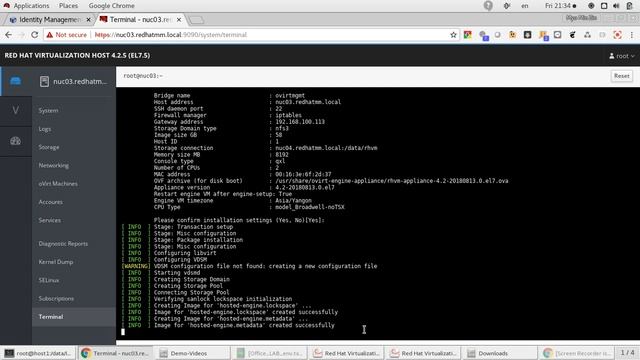Click the battery icon in top panel
The height and width of the screenshot is (360, 640).
[x=630, y=6]
